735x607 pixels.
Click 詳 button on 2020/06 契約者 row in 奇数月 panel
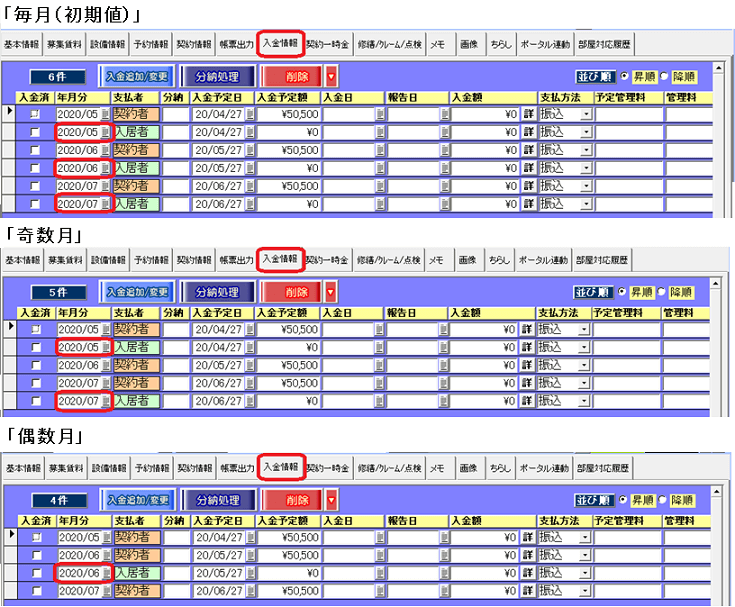point(527,365)
